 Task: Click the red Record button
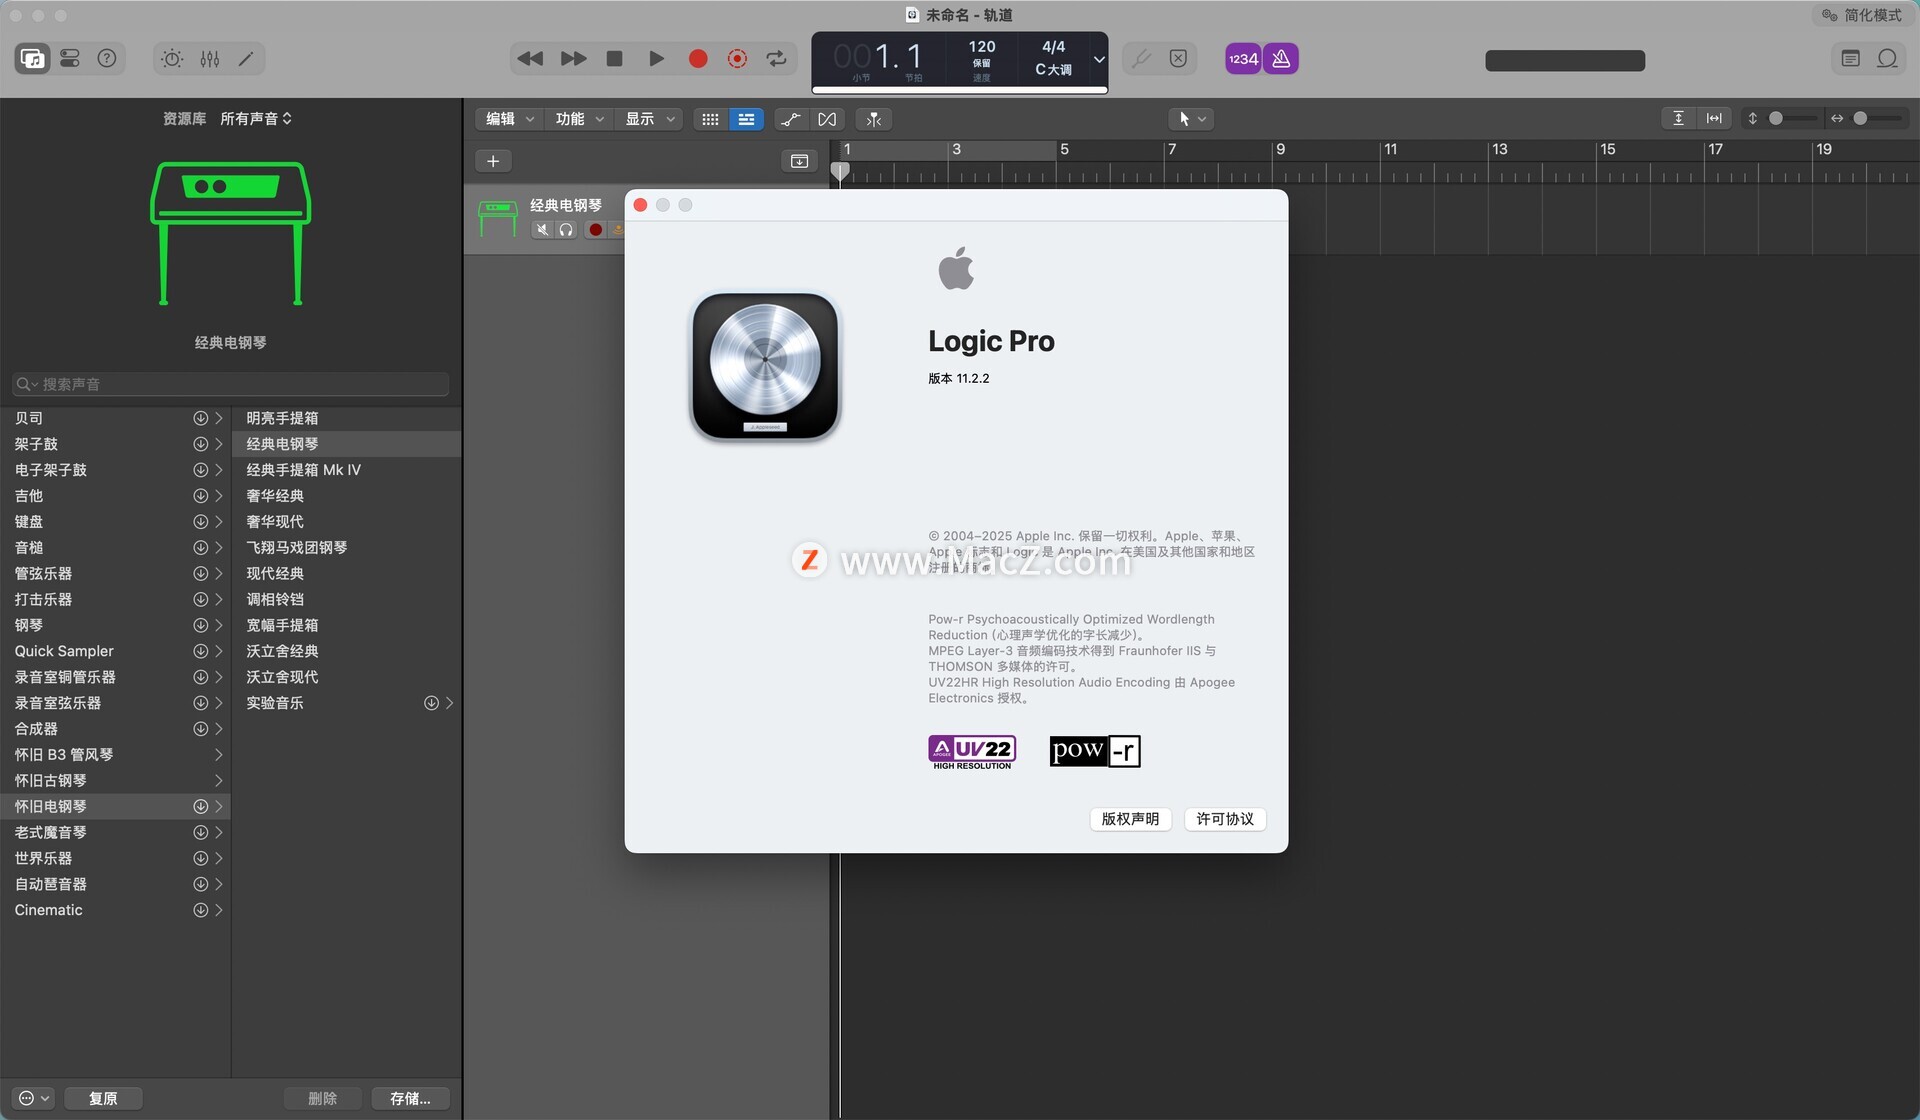[x=698, y=59]
